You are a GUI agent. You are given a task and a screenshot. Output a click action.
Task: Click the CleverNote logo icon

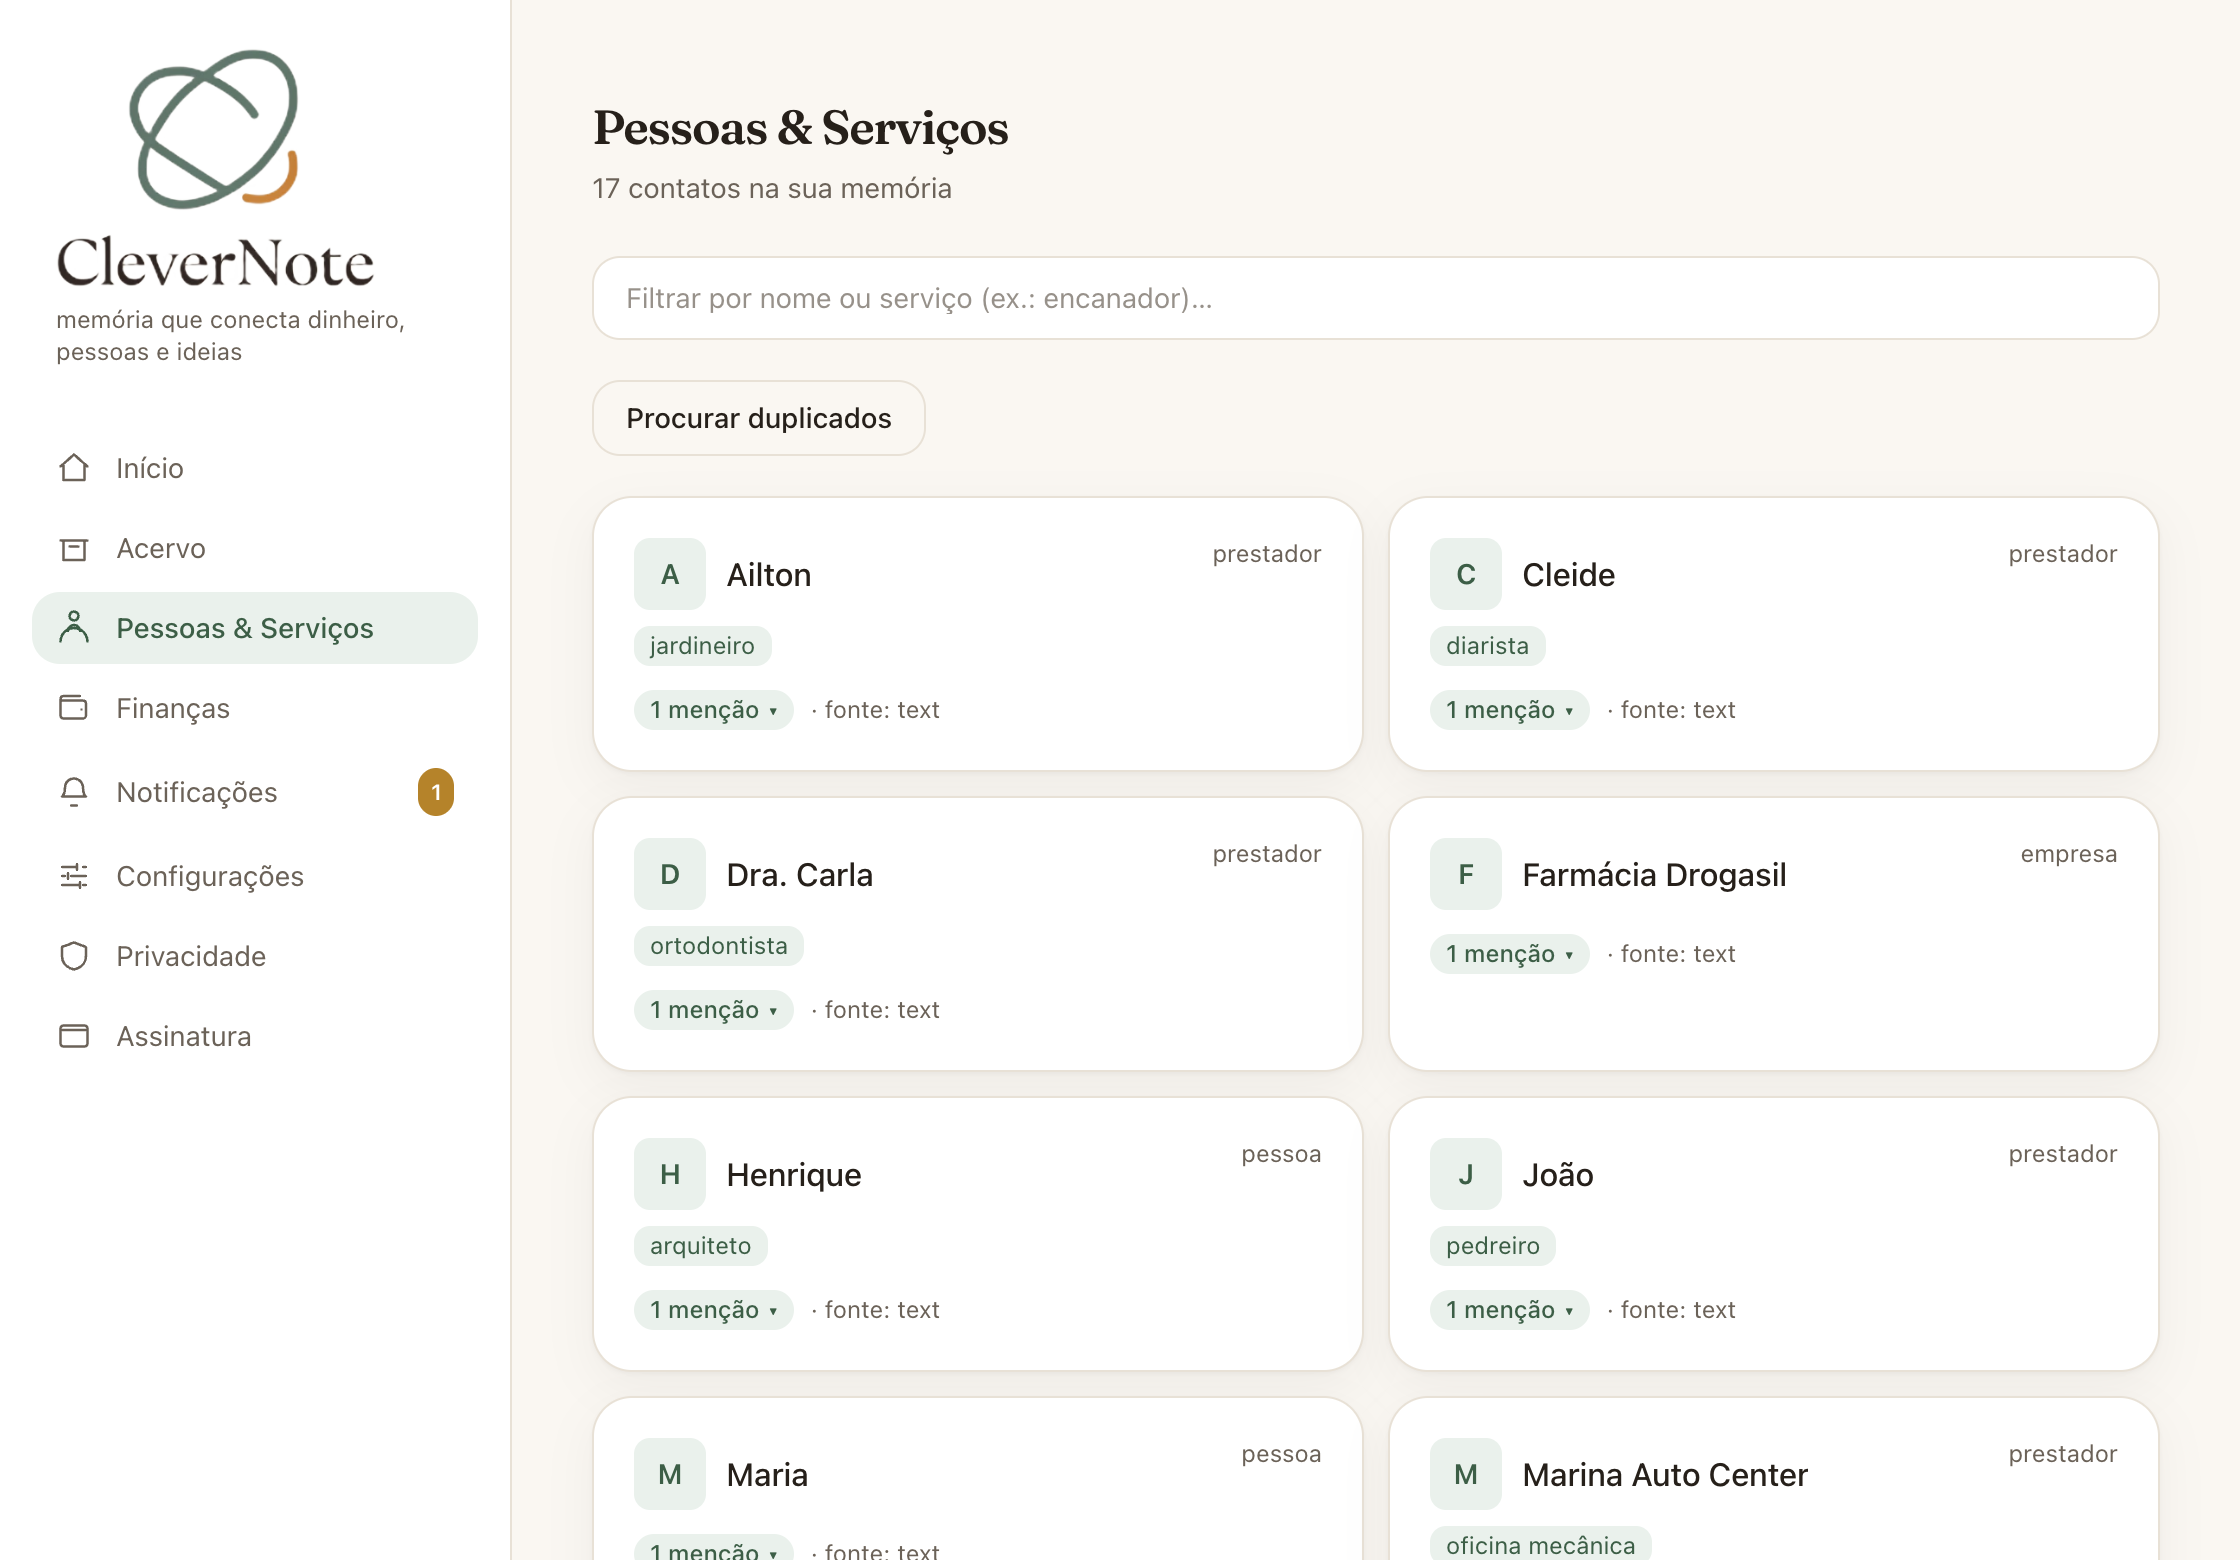[x=214, y=129]
